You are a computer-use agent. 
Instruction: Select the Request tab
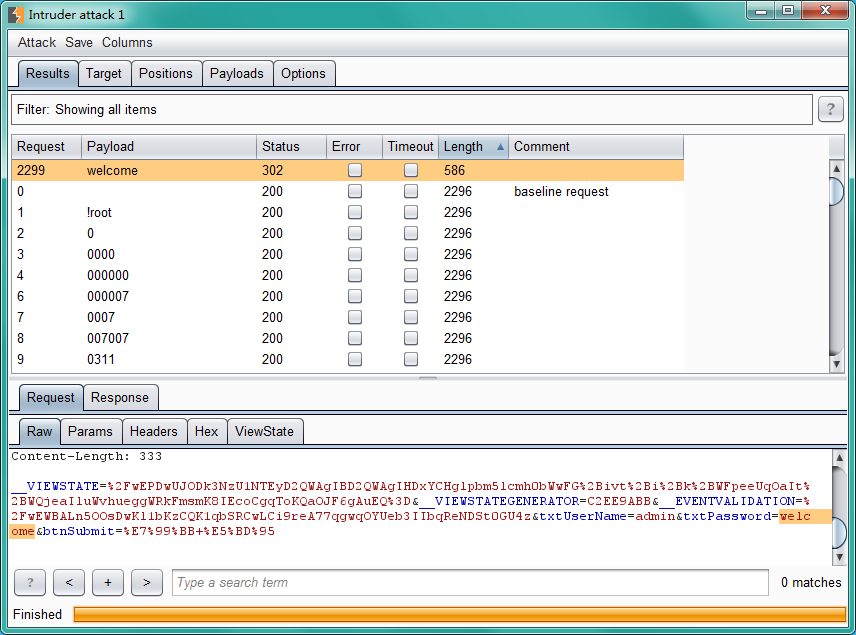[51, 397]
